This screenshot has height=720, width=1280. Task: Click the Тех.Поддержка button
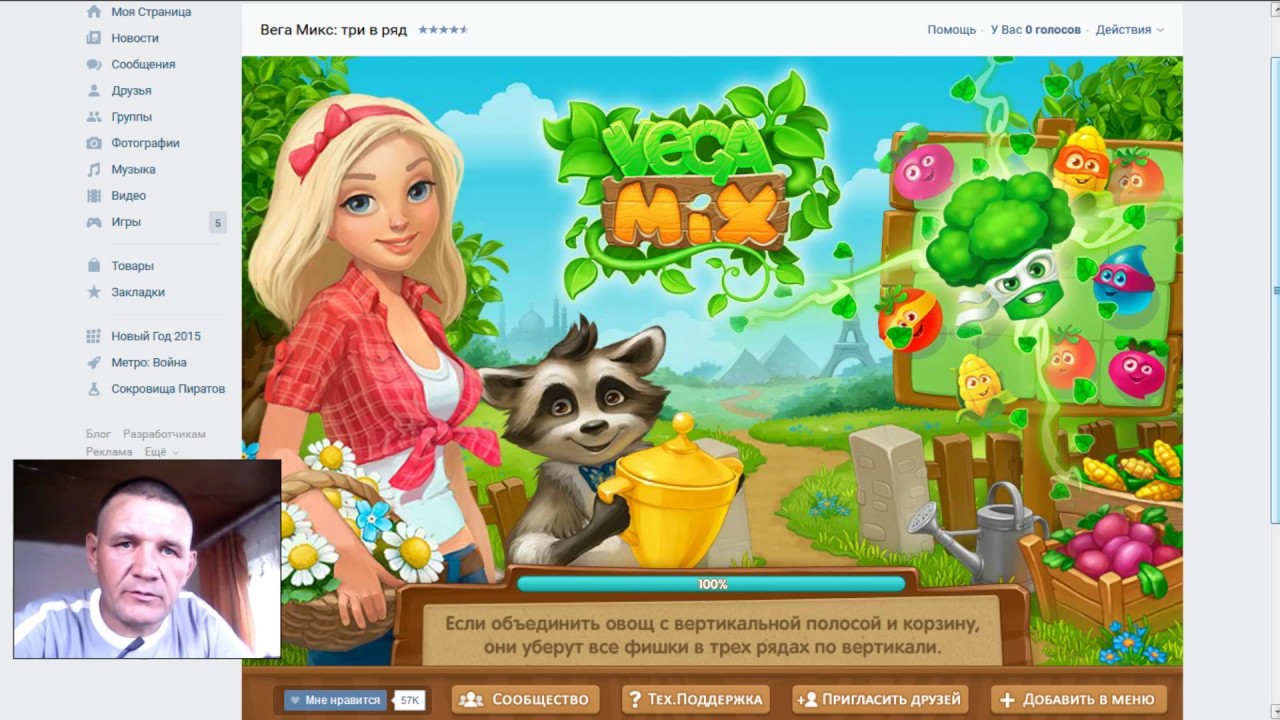tap(696, 699)
